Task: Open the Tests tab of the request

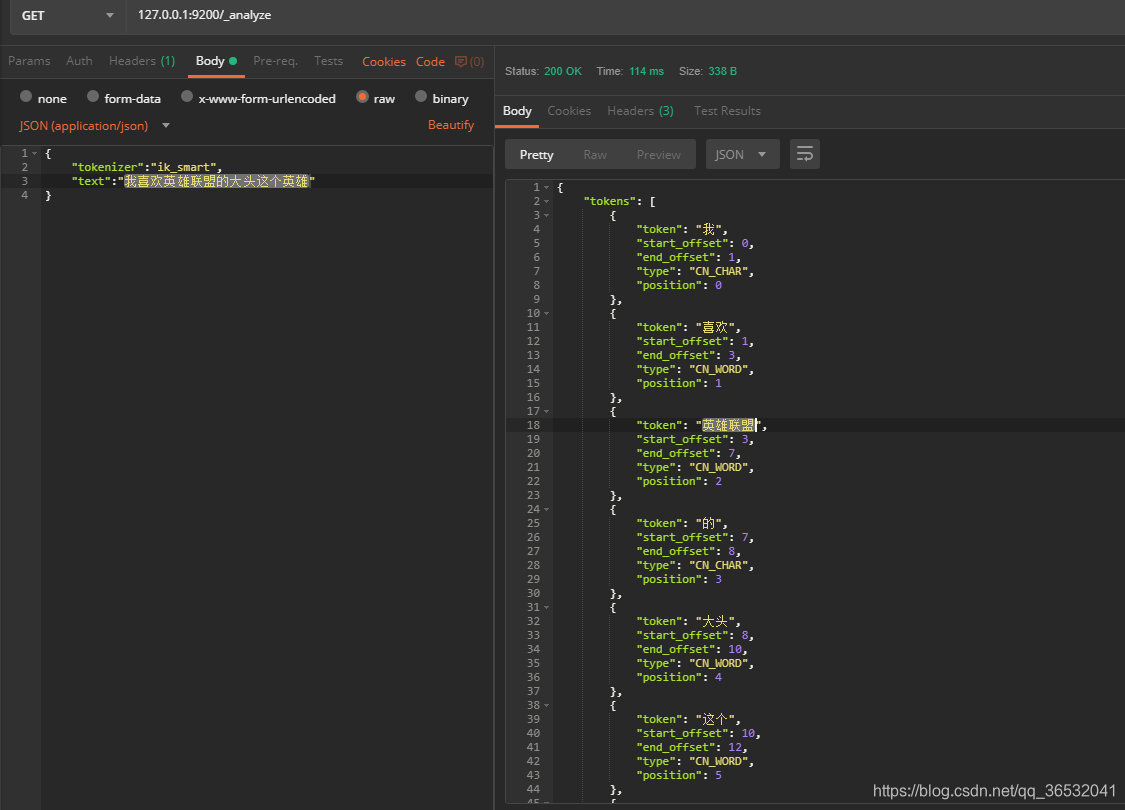Action: point(328,61)
